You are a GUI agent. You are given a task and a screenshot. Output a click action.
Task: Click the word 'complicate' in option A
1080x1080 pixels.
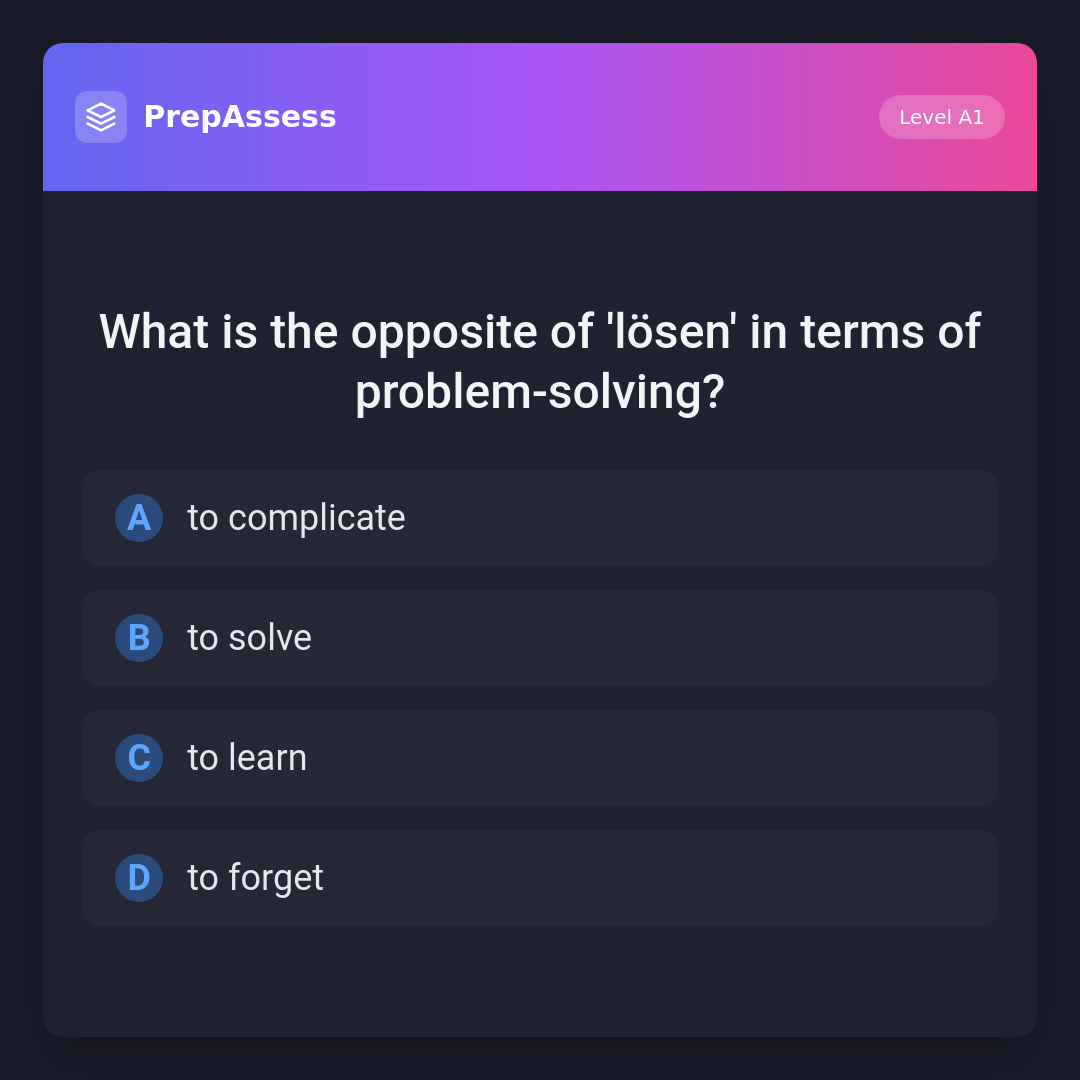tap(316, 518)
